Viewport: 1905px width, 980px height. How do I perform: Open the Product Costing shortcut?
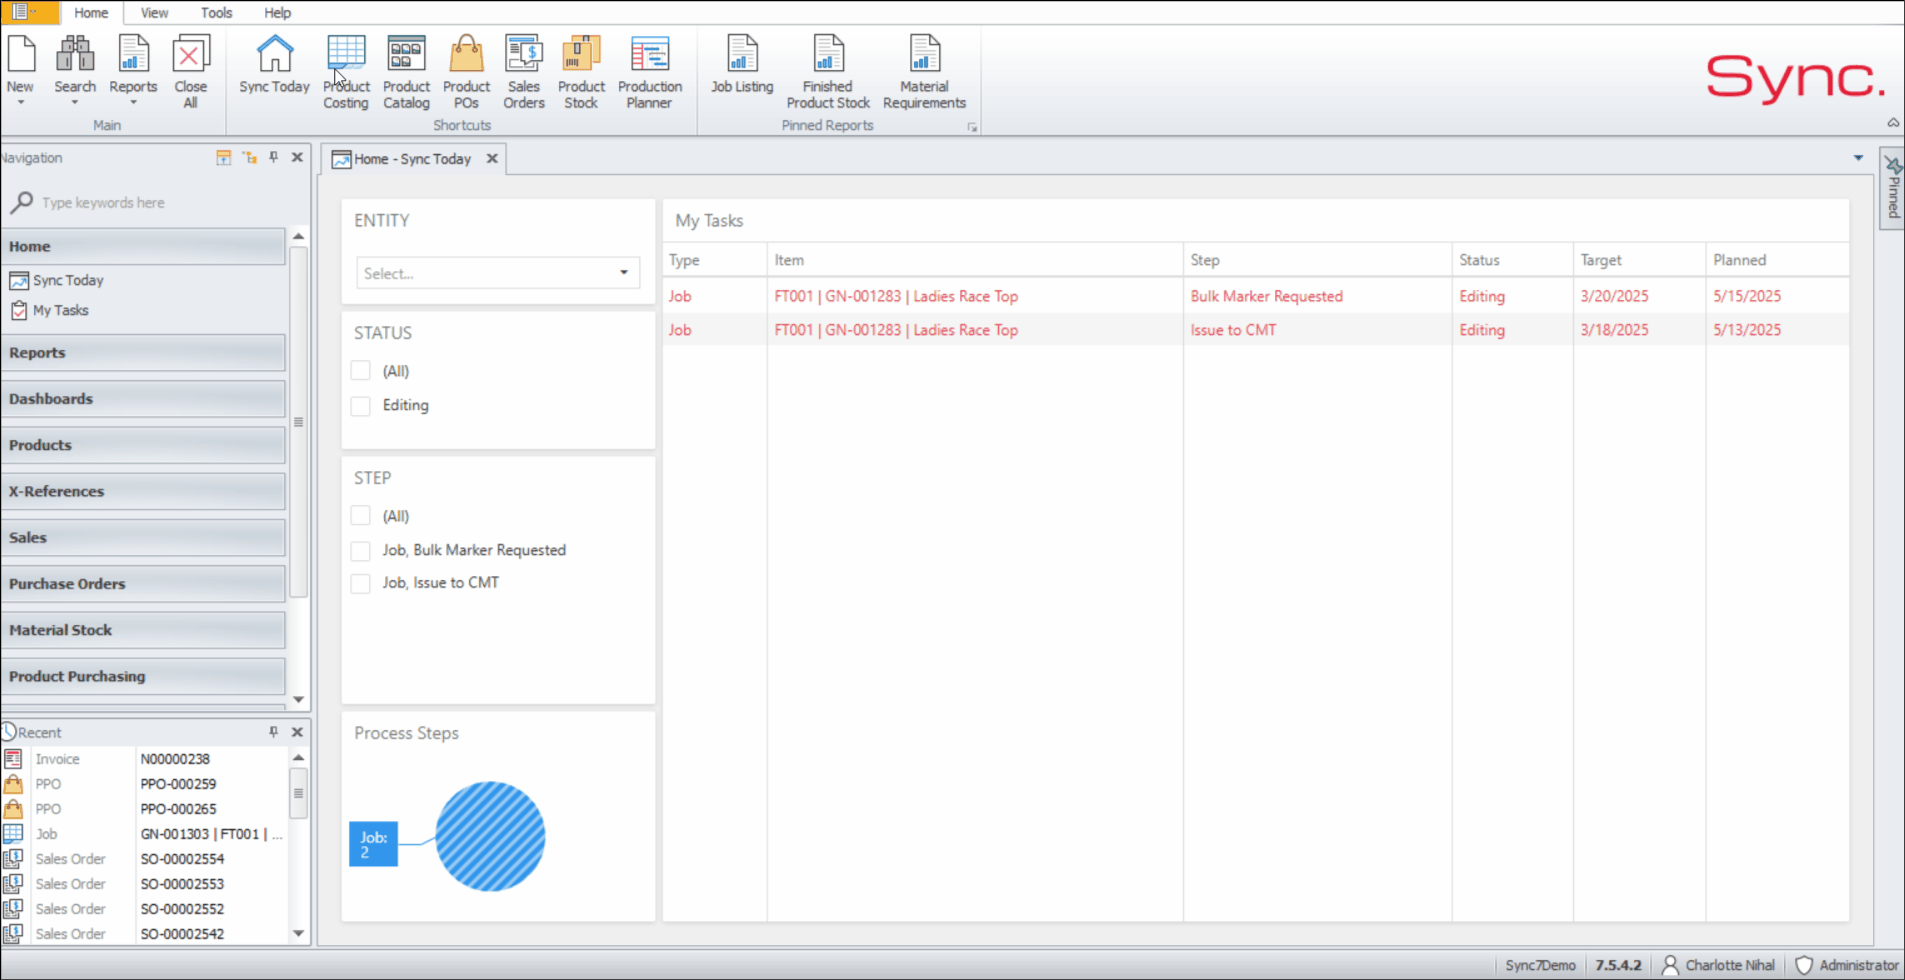click(x=346, y=71)
